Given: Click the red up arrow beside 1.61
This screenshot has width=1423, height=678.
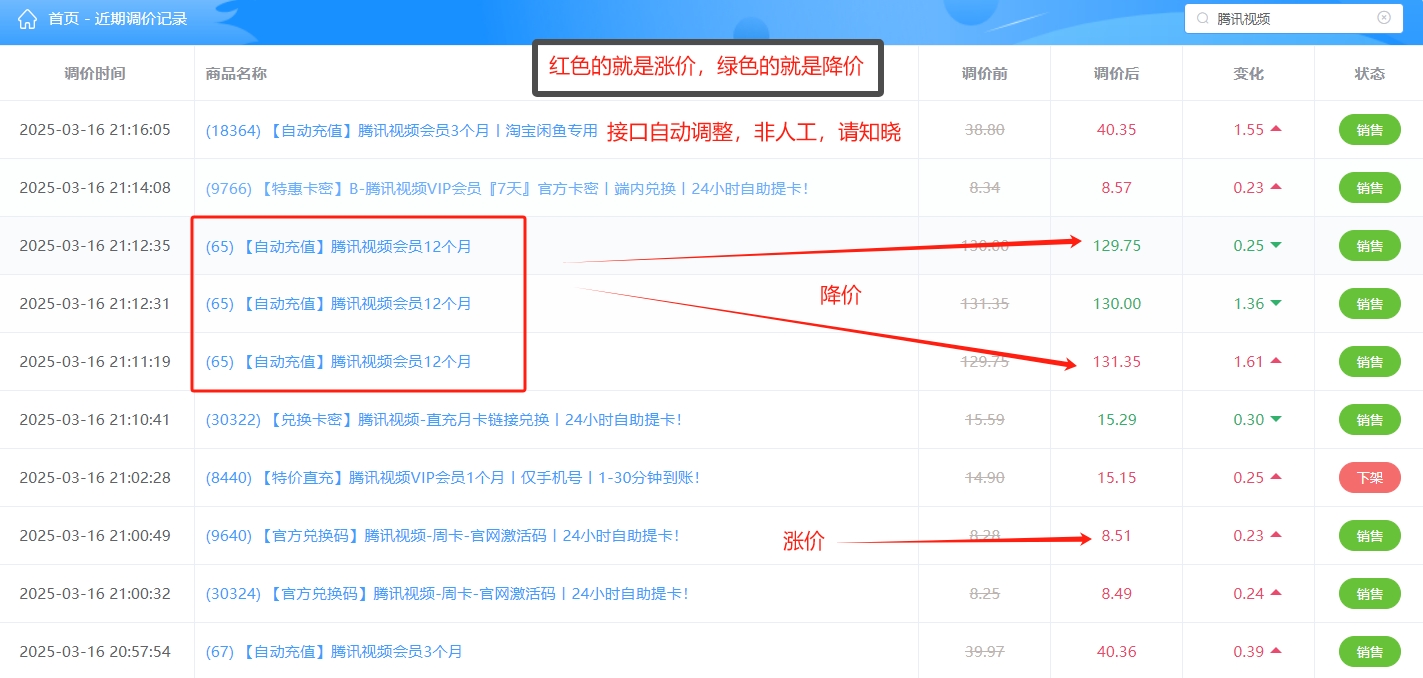Looking at the screenshot, I should click(x=1275, y=361).
